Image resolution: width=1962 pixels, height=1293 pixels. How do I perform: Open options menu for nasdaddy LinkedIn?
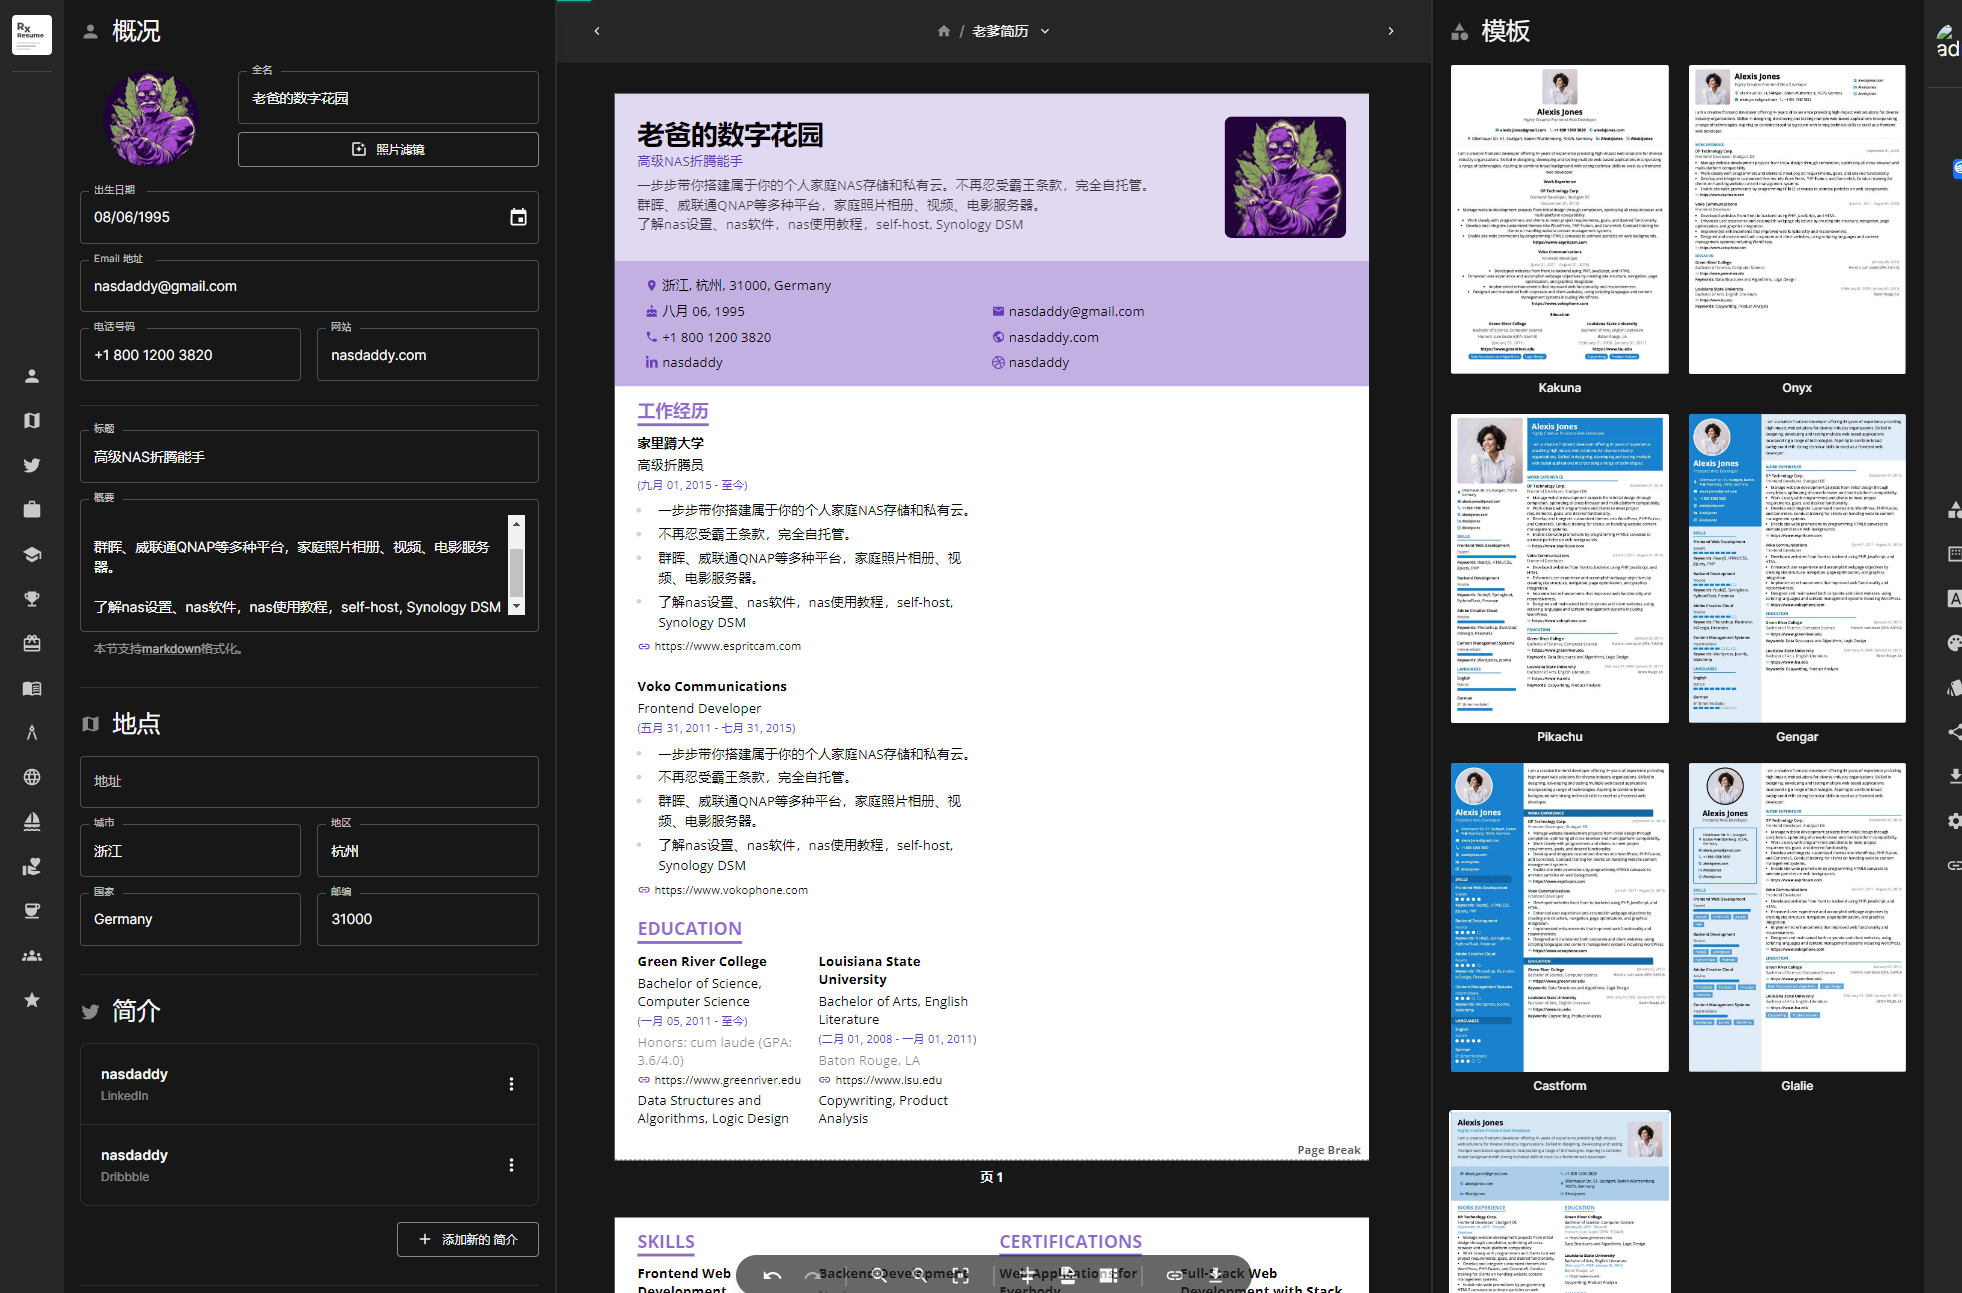click(x=511, y=1084)
